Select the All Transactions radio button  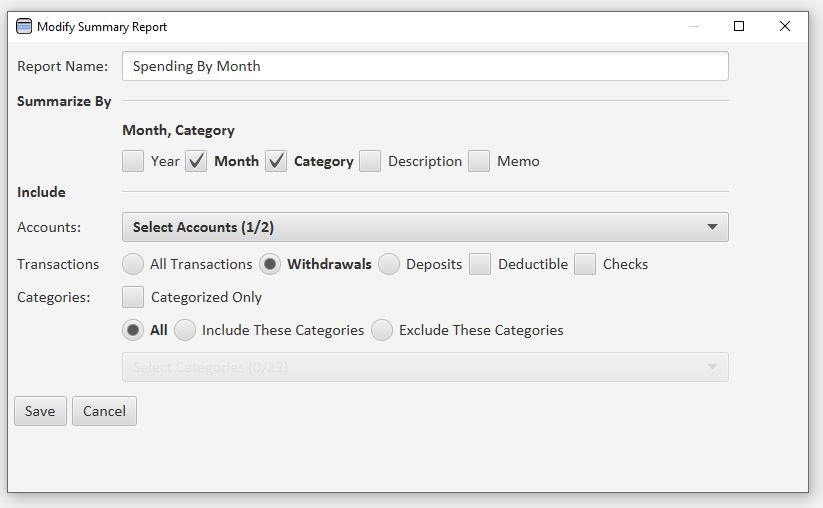coord(133,264)
